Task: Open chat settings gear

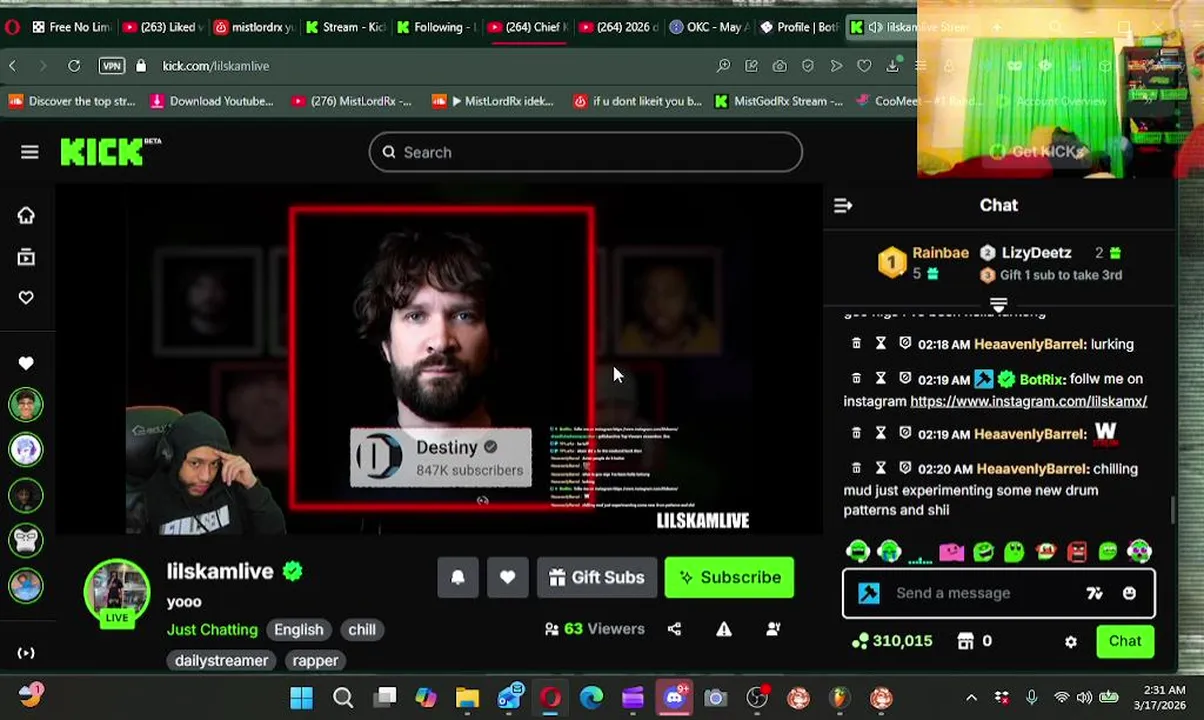Action: pyautogui.click(x=1071, y=642)
